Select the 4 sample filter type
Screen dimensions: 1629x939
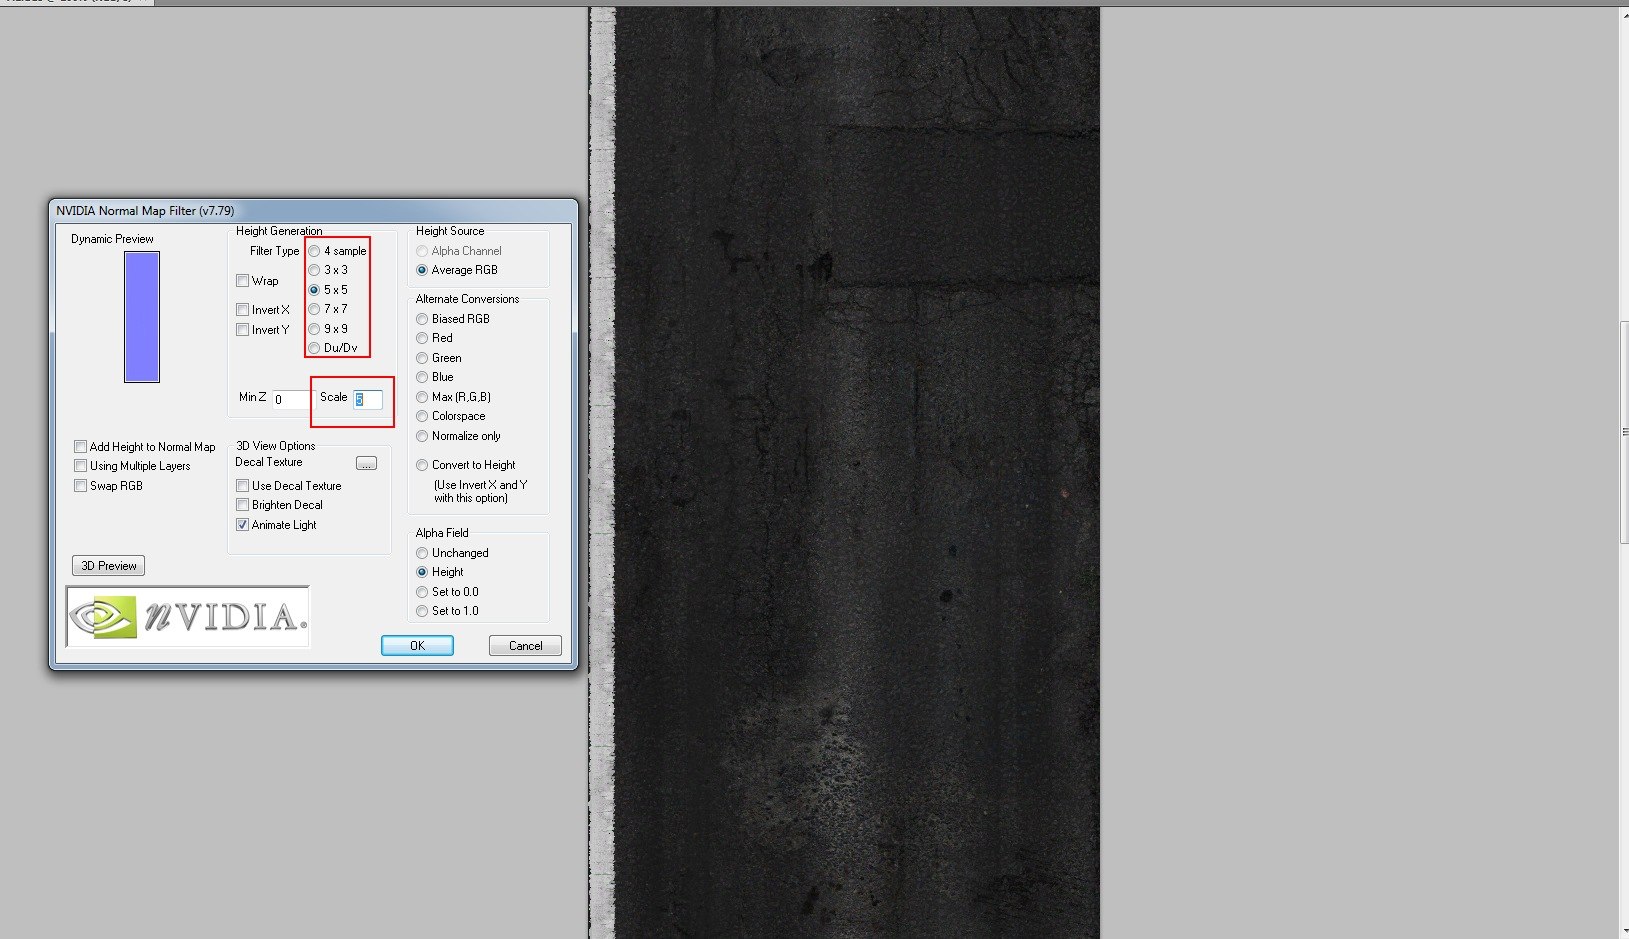pos(315,251)
